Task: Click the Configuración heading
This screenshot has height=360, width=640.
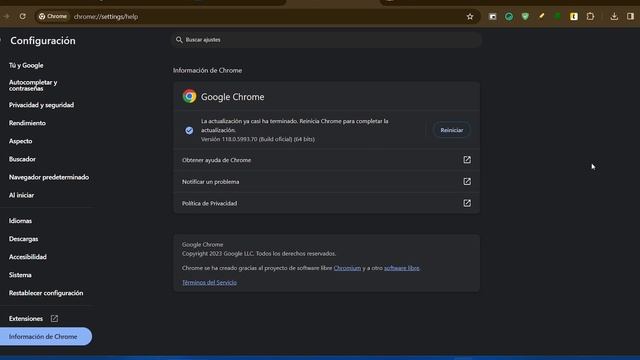Action: point(43,40)
